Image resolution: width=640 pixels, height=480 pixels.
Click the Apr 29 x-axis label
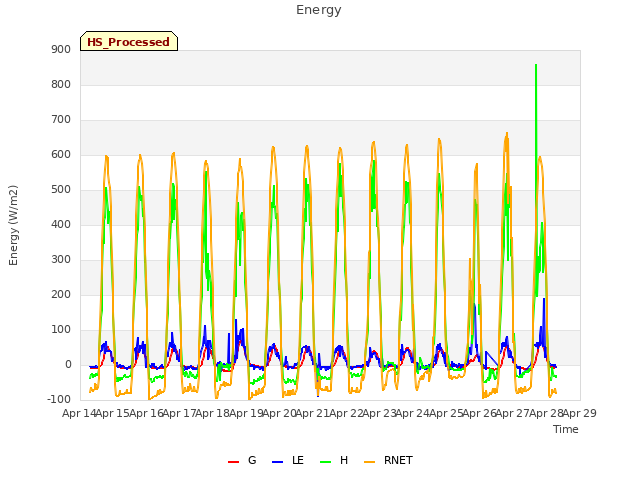pyautogui.click(x=580, y=413)
